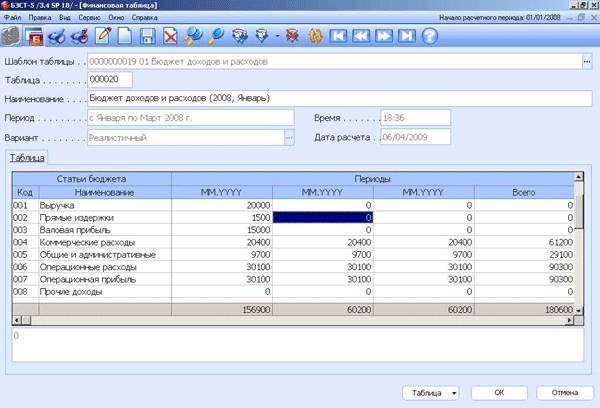The image size is (600, 408).
Task: Select the Таблица tab
Action: [x=27, y=158]
